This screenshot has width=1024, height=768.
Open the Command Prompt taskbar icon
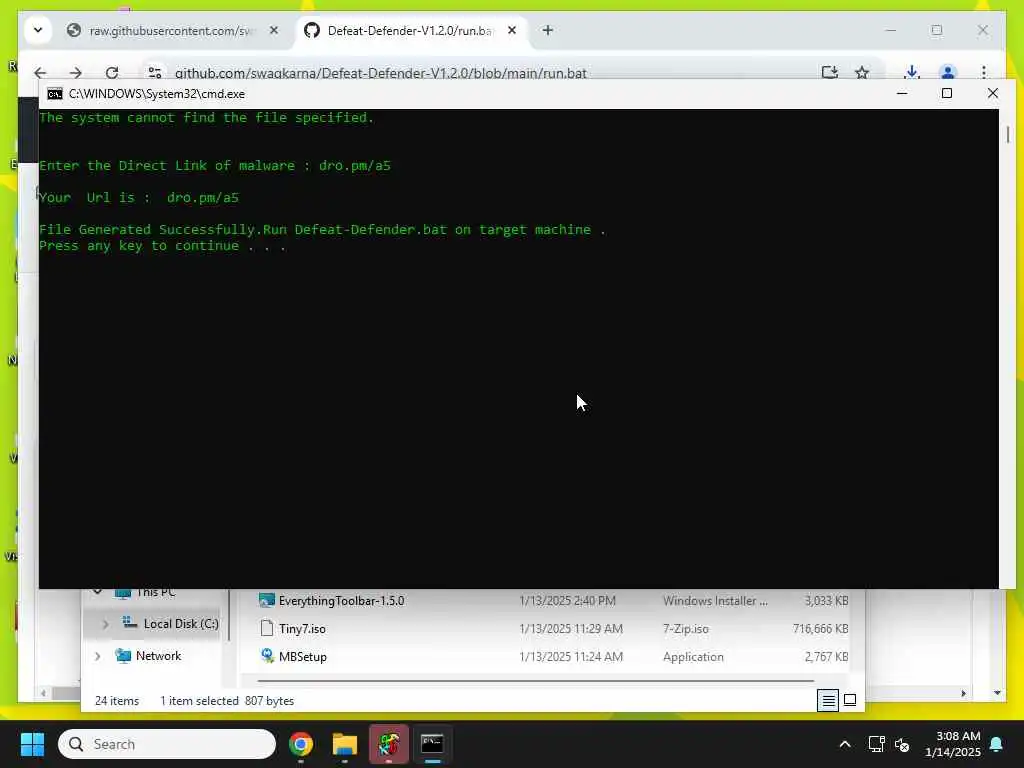[432, 744]
